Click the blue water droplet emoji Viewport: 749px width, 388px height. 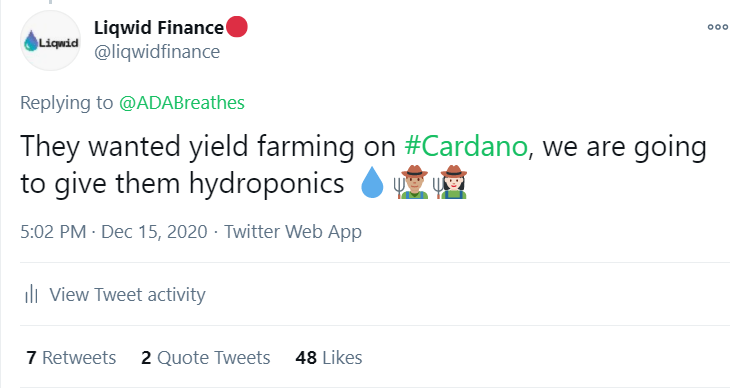pos(372,183)
